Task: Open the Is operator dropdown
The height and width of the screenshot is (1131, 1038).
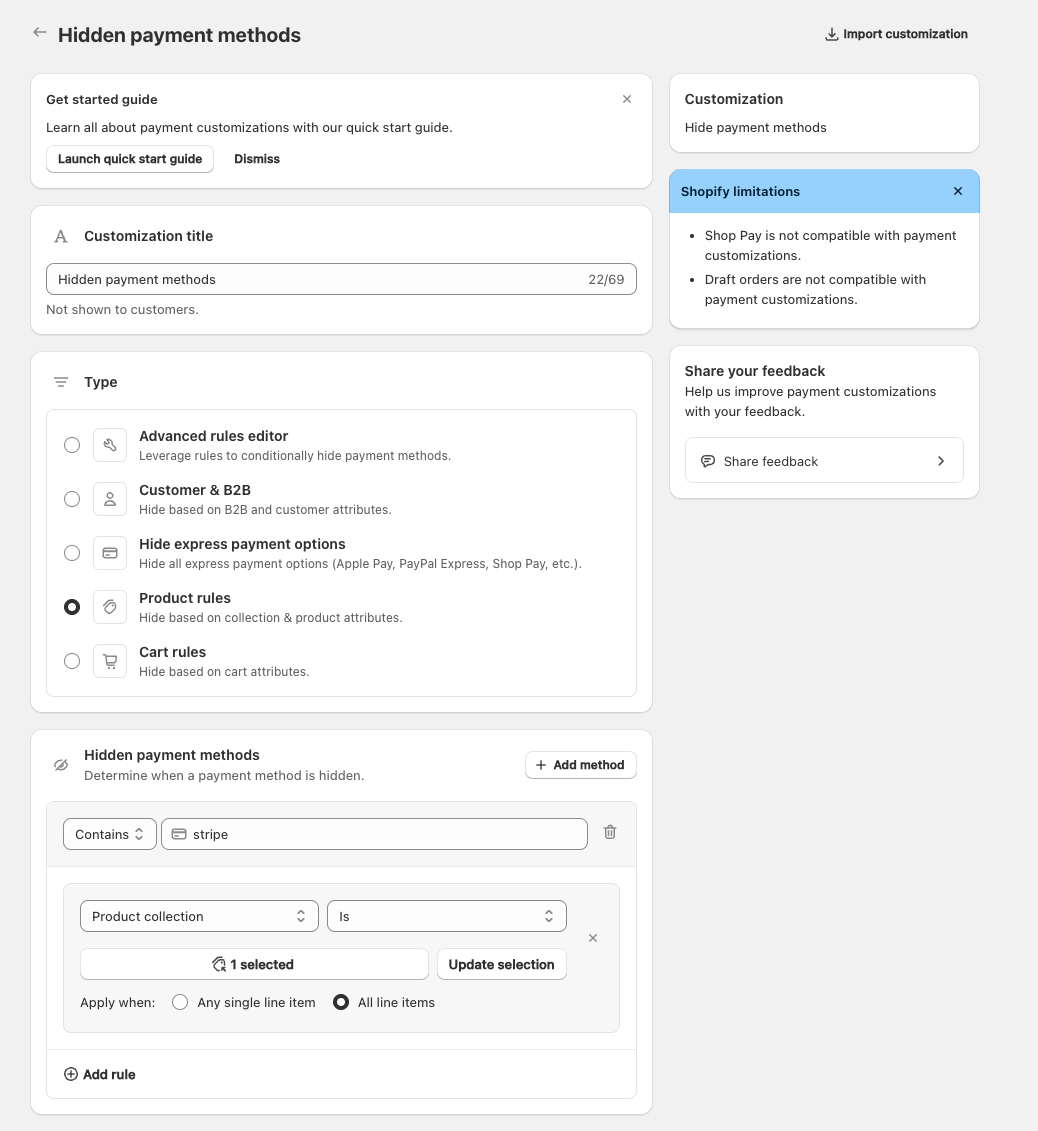Action: pos(446,916)
